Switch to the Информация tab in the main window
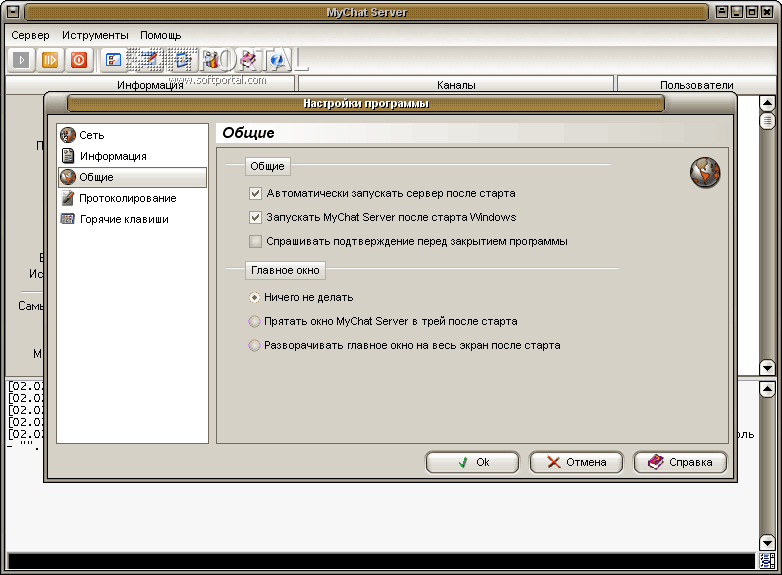 (150, 85)
